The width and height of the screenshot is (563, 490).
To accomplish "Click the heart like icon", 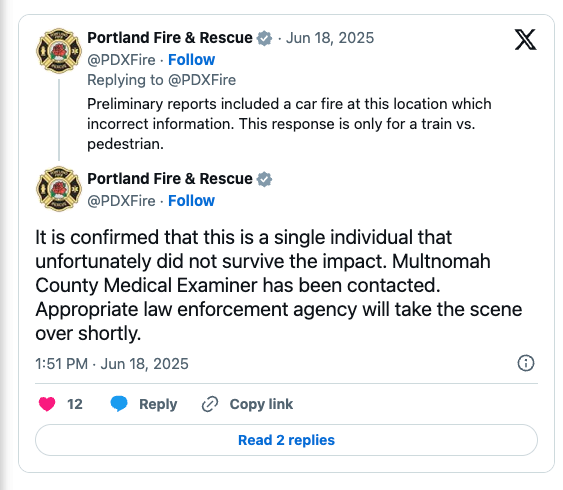I will point(47,404).
